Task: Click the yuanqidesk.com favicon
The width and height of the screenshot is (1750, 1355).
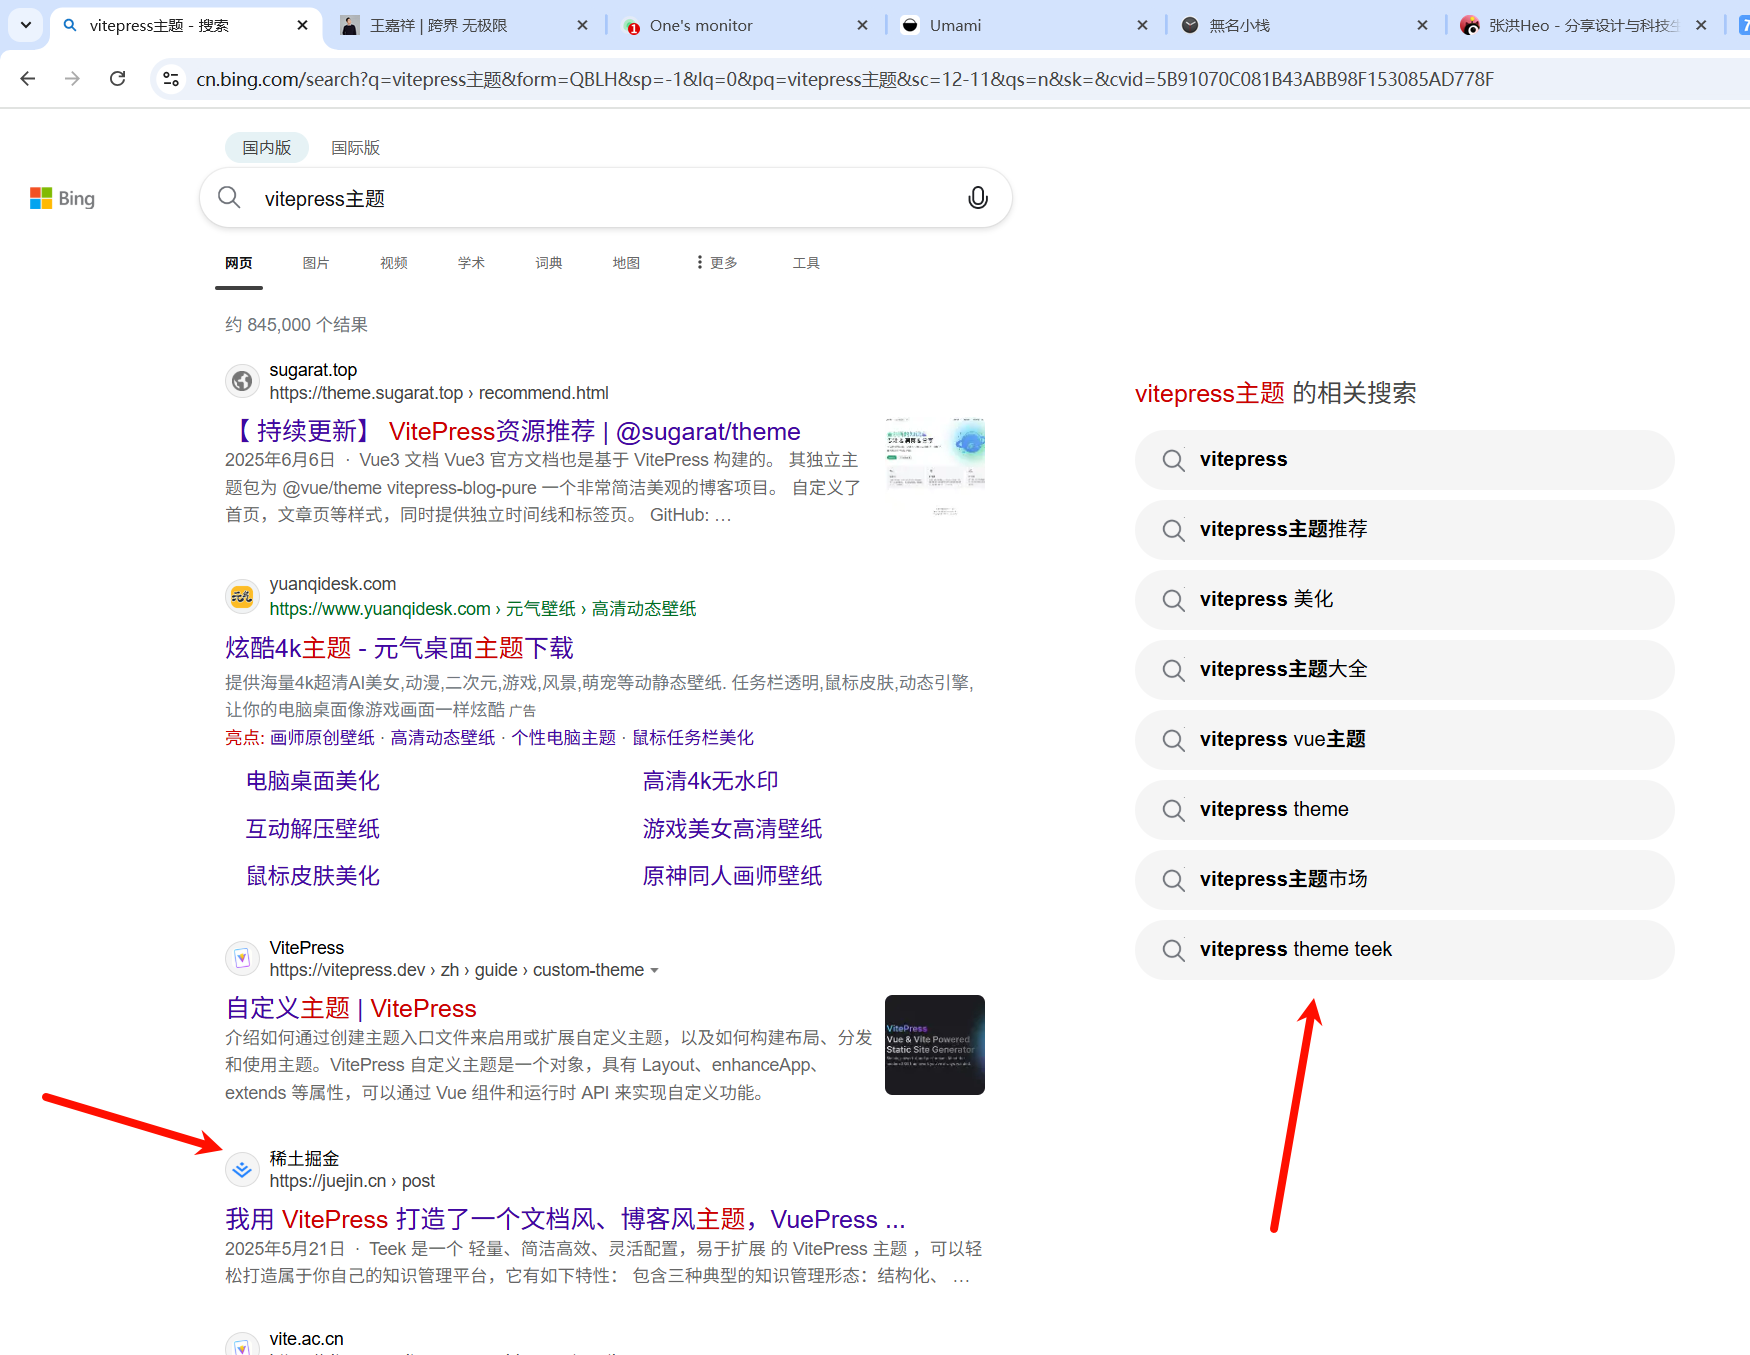Action: (x=242, y=597)
